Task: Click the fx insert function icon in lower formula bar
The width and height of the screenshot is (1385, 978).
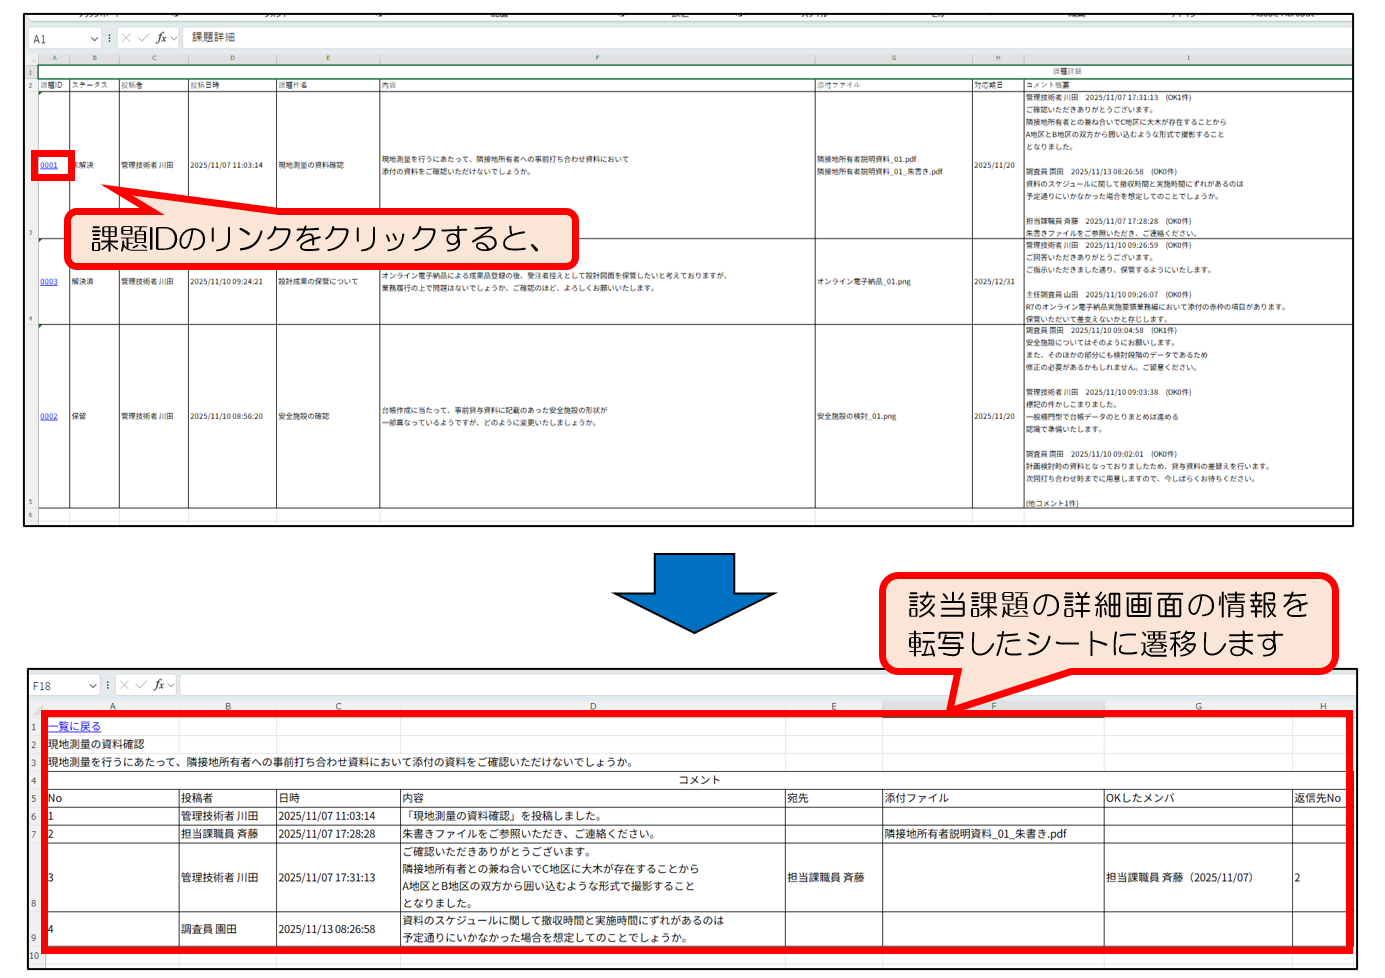Action: point(159,685)
